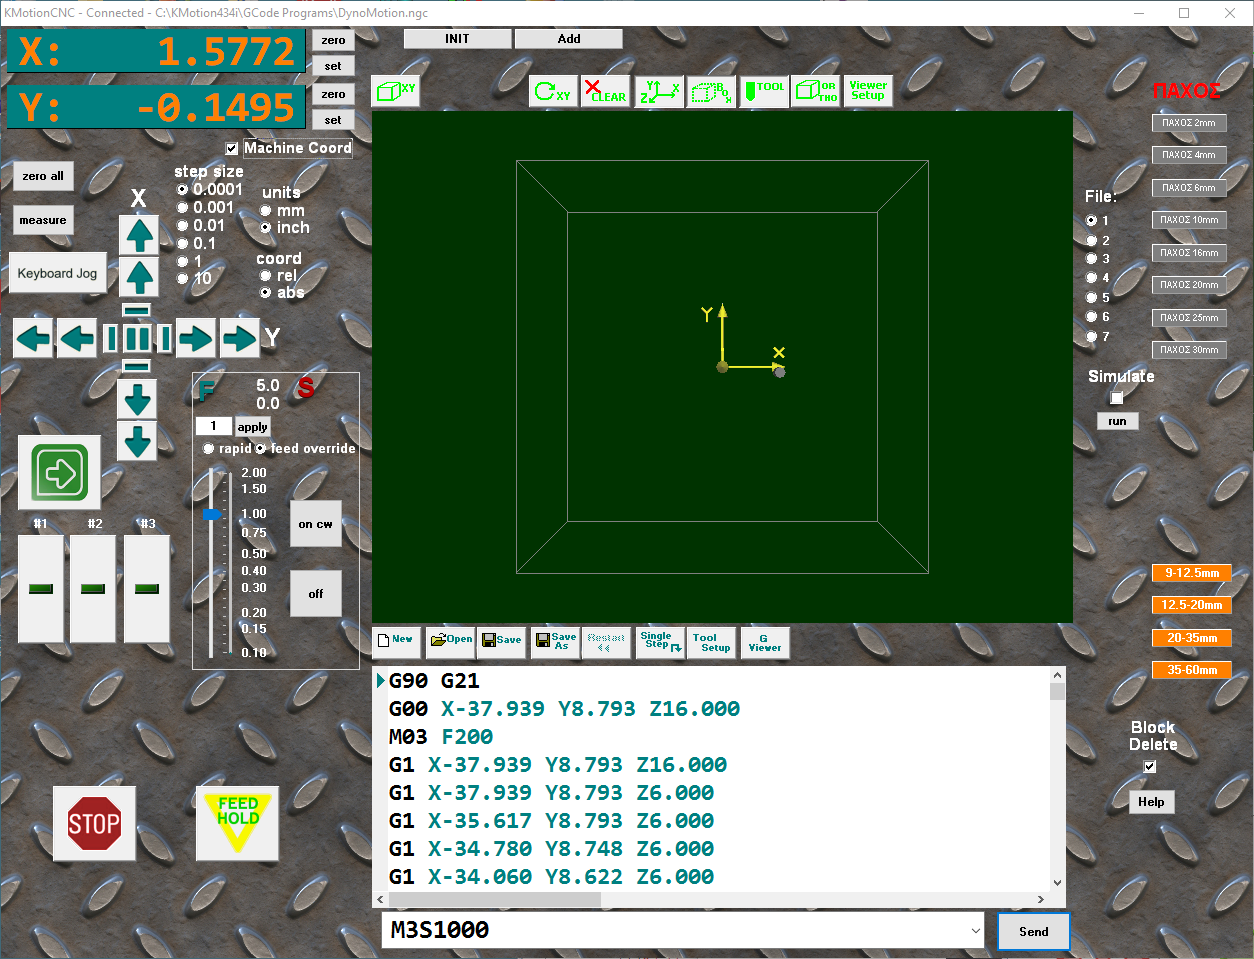Click the rotate XY view icon
The image size is (1254, 959).
[553, 91]
